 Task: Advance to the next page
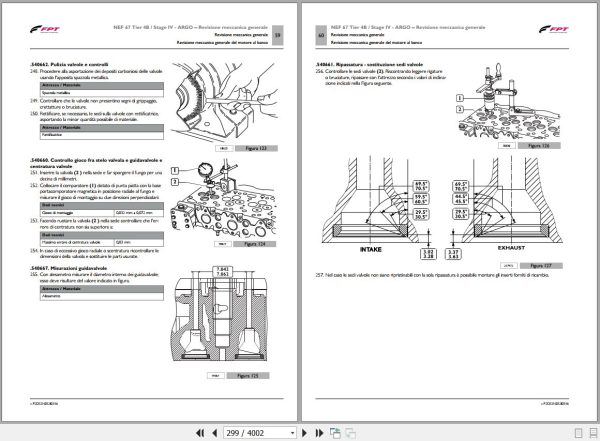click(305, 433)
